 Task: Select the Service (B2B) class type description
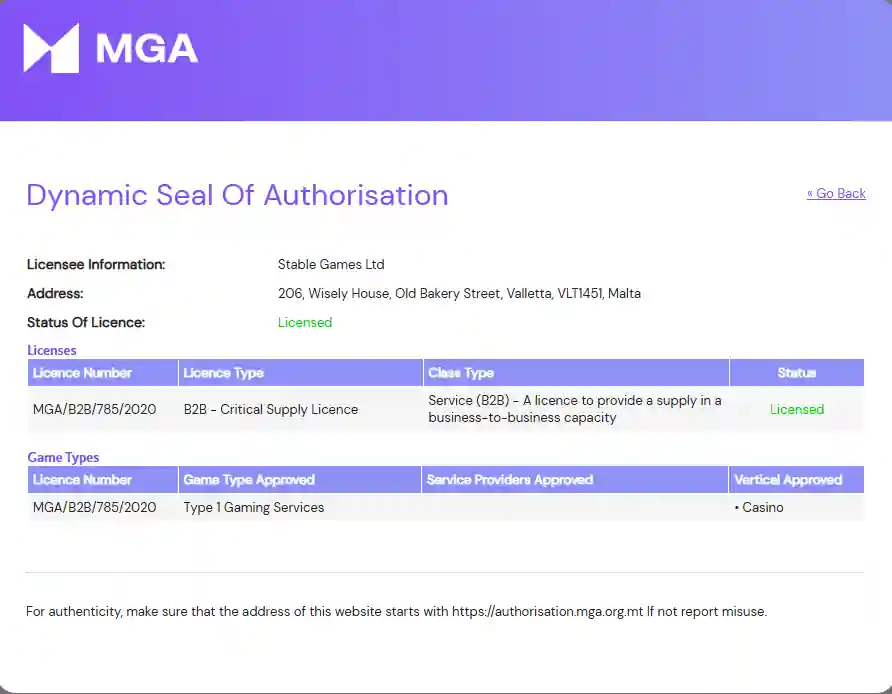point(575,409)
